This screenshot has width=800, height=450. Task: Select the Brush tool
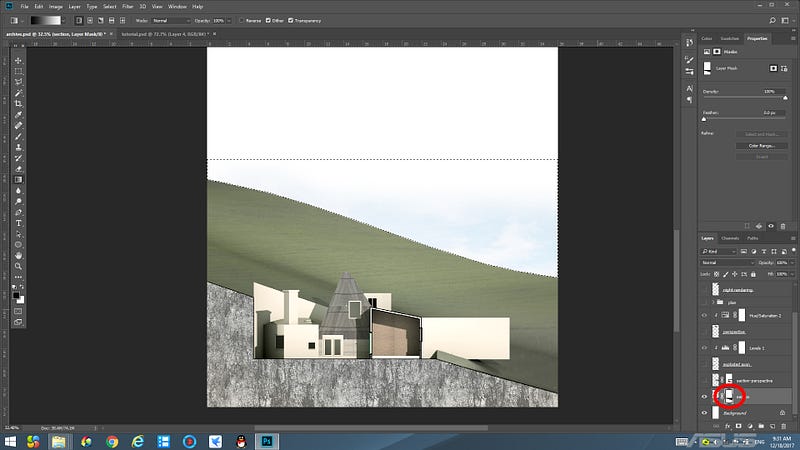tap(18, 136)
